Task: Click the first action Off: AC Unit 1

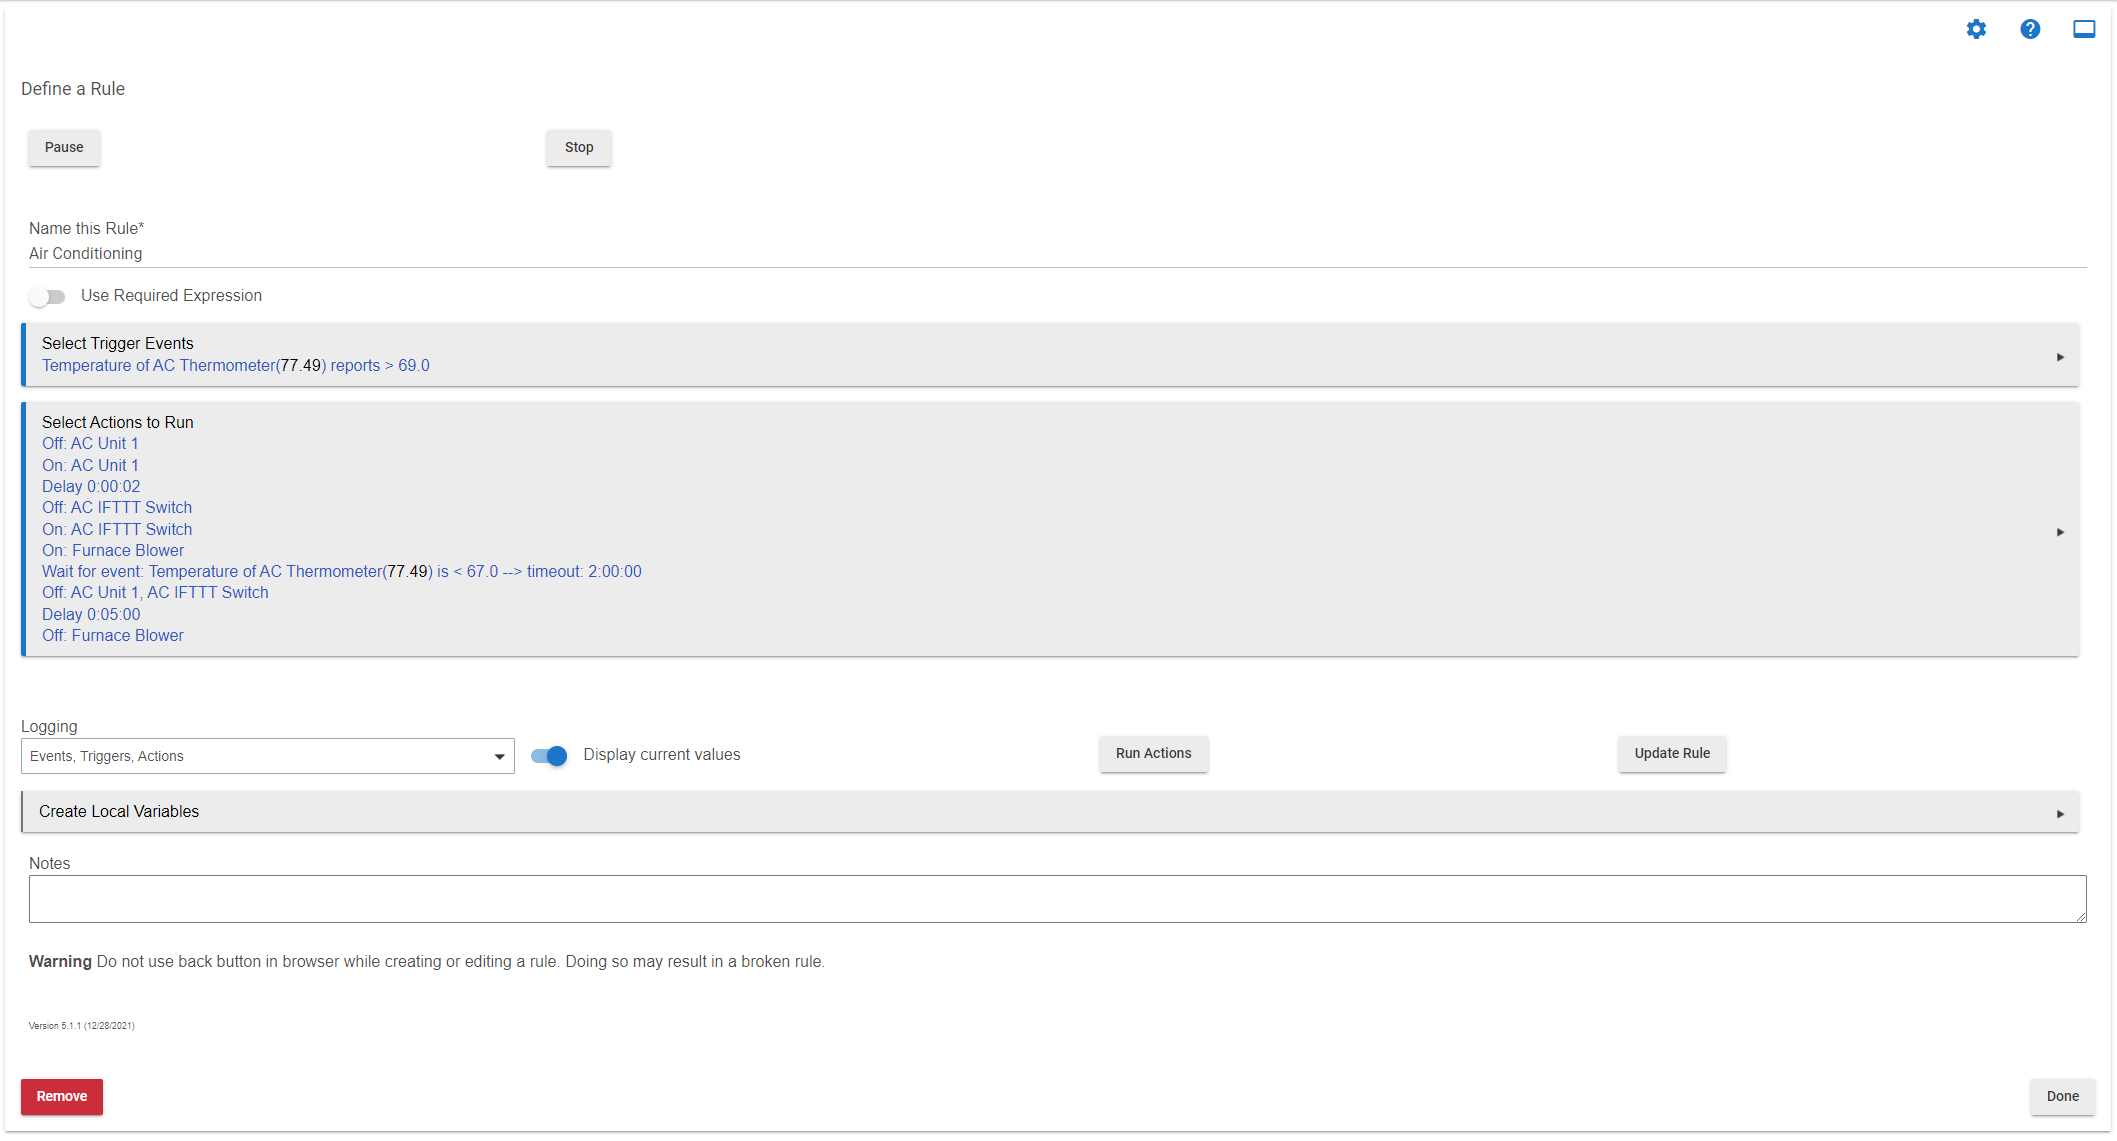Action: pos(90,444)
